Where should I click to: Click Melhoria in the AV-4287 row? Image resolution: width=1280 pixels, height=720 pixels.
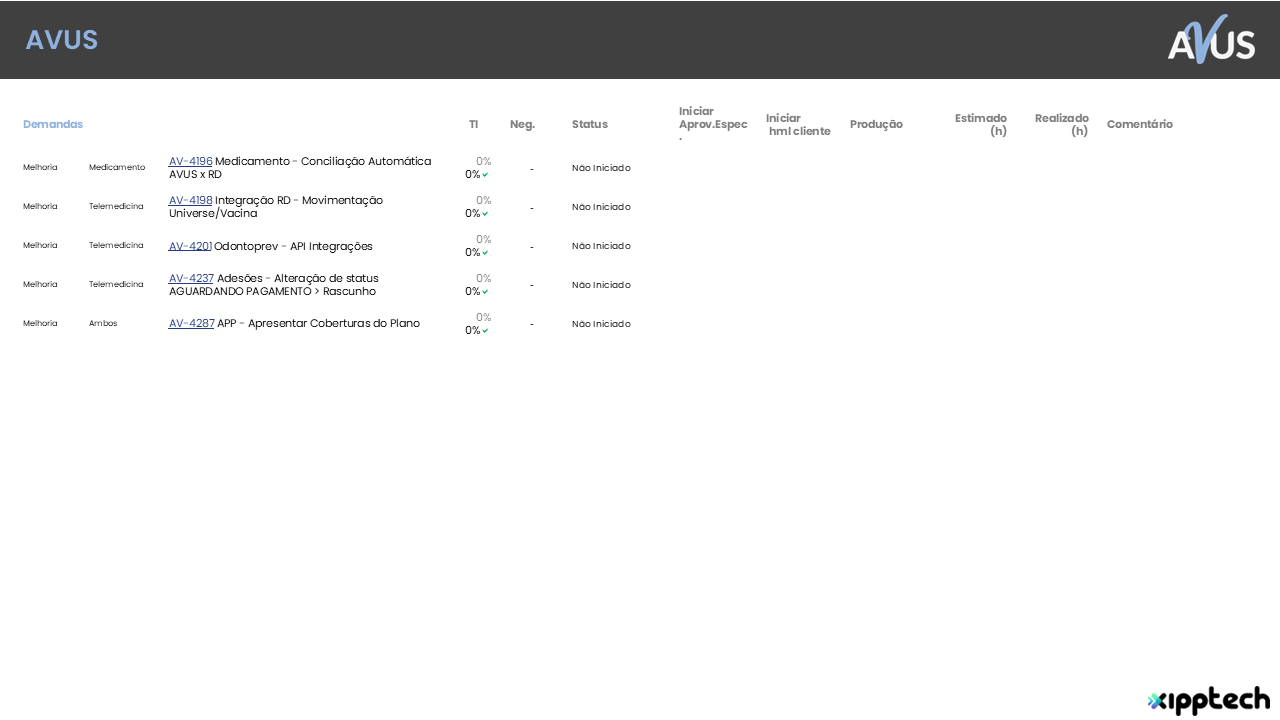tap(40, 324)
